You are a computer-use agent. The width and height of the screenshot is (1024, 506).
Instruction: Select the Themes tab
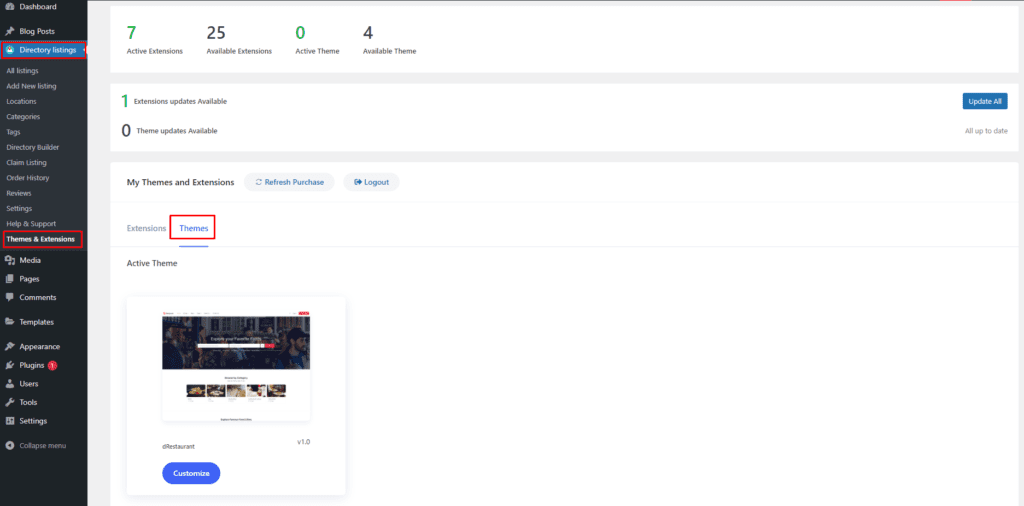tap(193, 228)
